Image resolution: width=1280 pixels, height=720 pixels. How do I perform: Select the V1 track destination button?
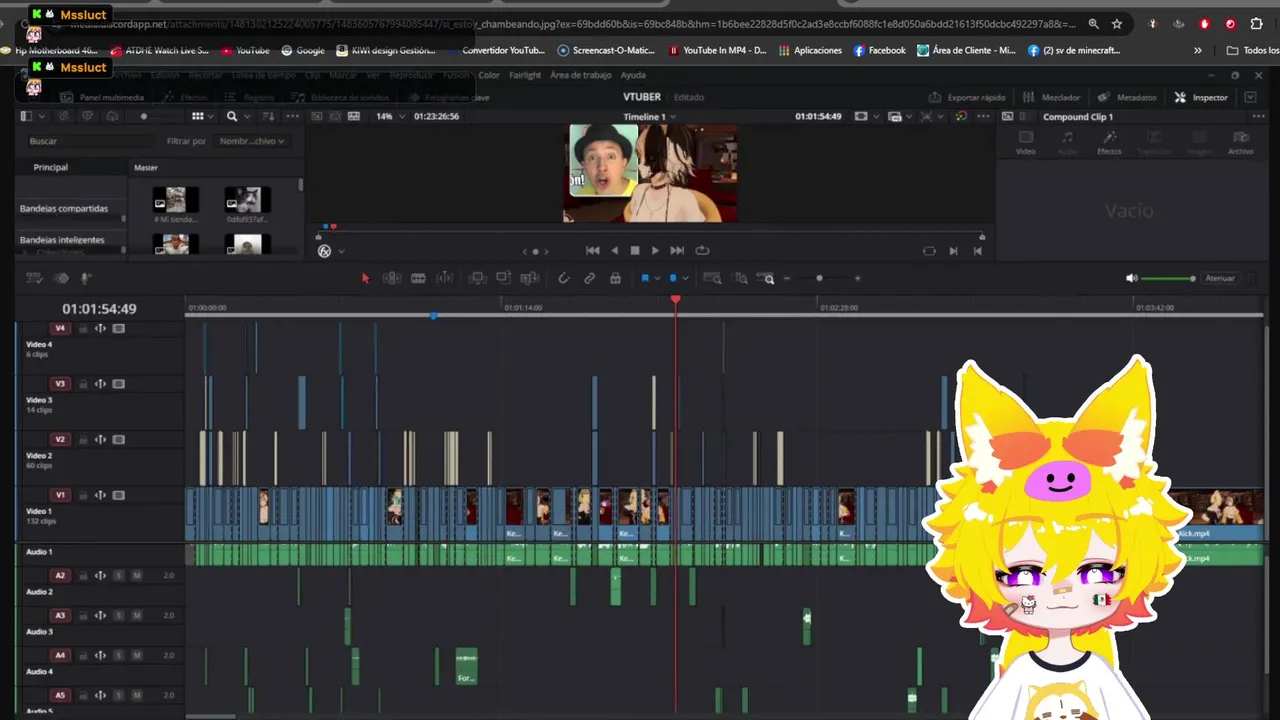[60, 495]
